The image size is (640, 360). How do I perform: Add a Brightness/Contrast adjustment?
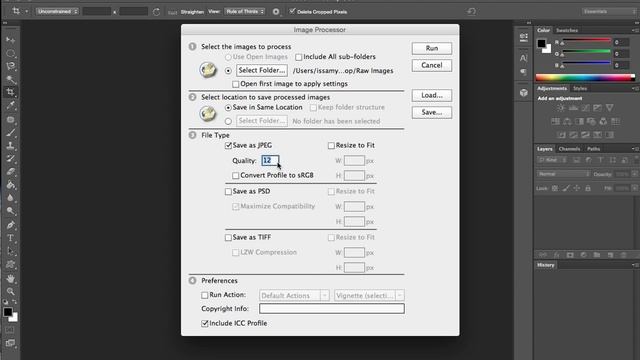[x=561, y=108]
